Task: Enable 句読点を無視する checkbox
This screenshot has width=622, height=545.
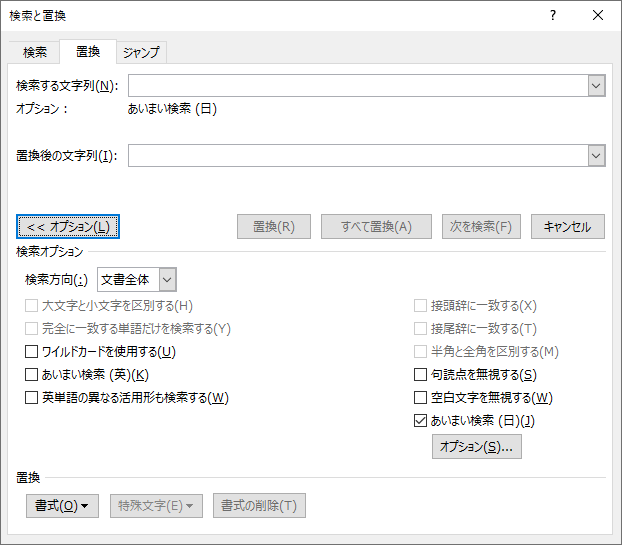Action: pyautogui.click(x=421, y=375)
